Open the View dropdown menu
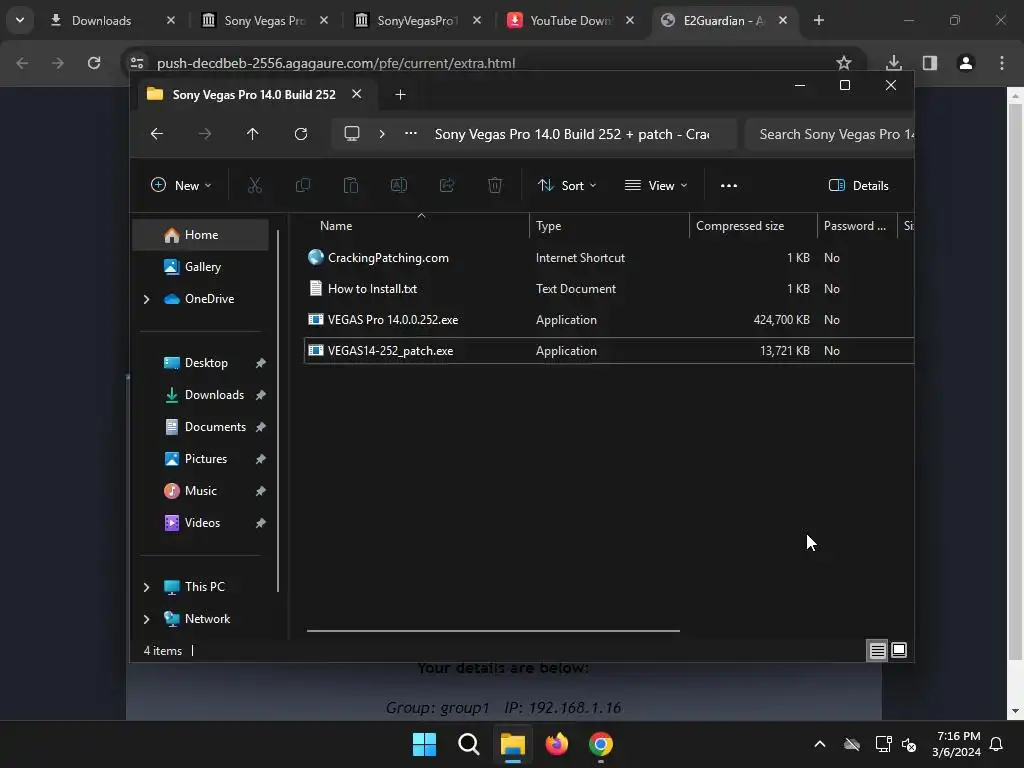Viewport: 1024px width, 768px height. pyautogui.click(x=656, y=185)
